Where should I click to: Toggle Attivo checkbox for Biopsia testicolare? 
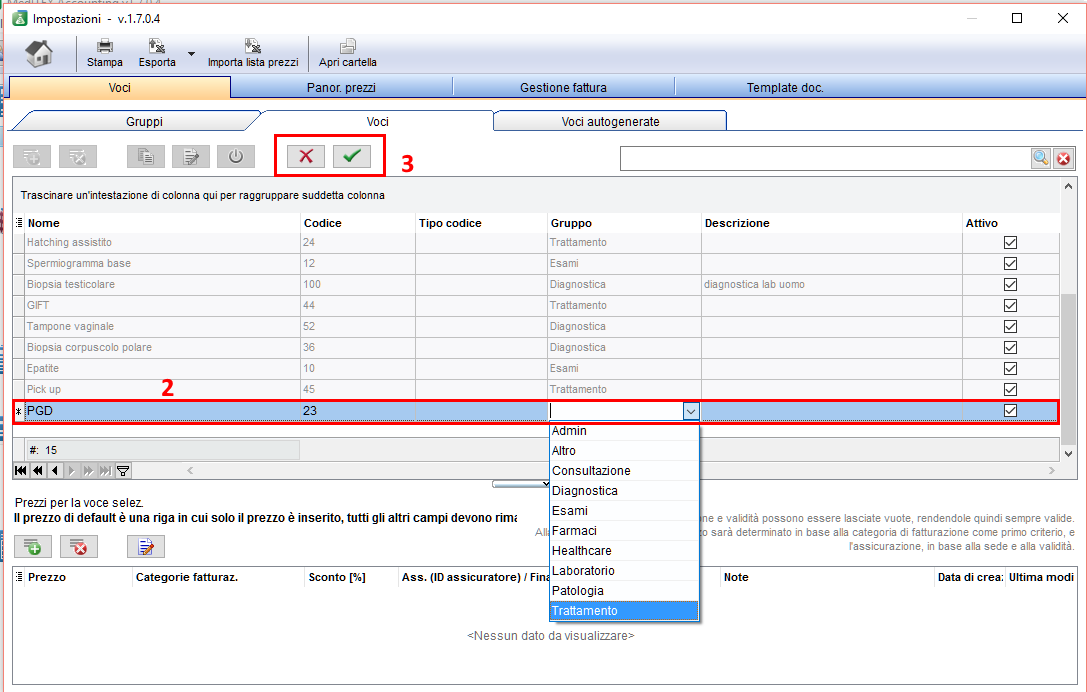point(1010,284)
